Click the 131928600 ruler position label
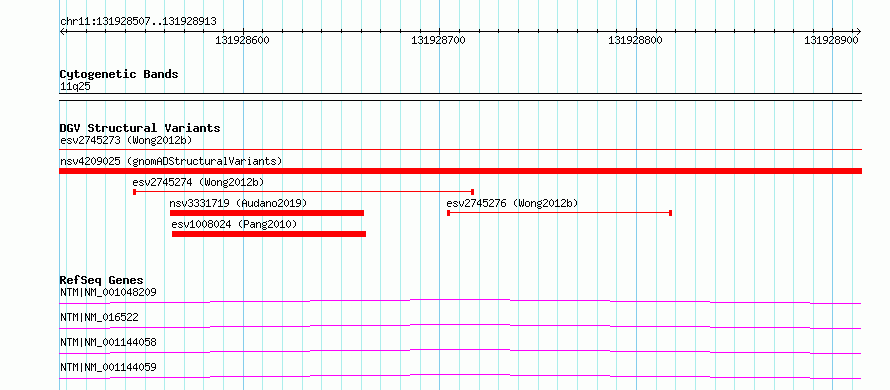The image size is (890, 390). (242, 40)
